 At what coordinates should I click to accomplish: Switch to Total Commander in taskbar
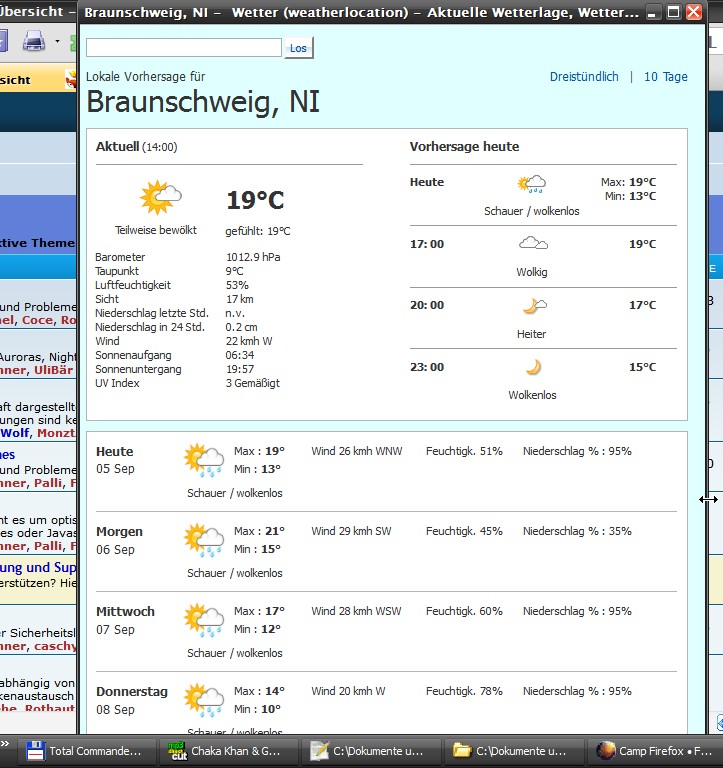[88, 751]
